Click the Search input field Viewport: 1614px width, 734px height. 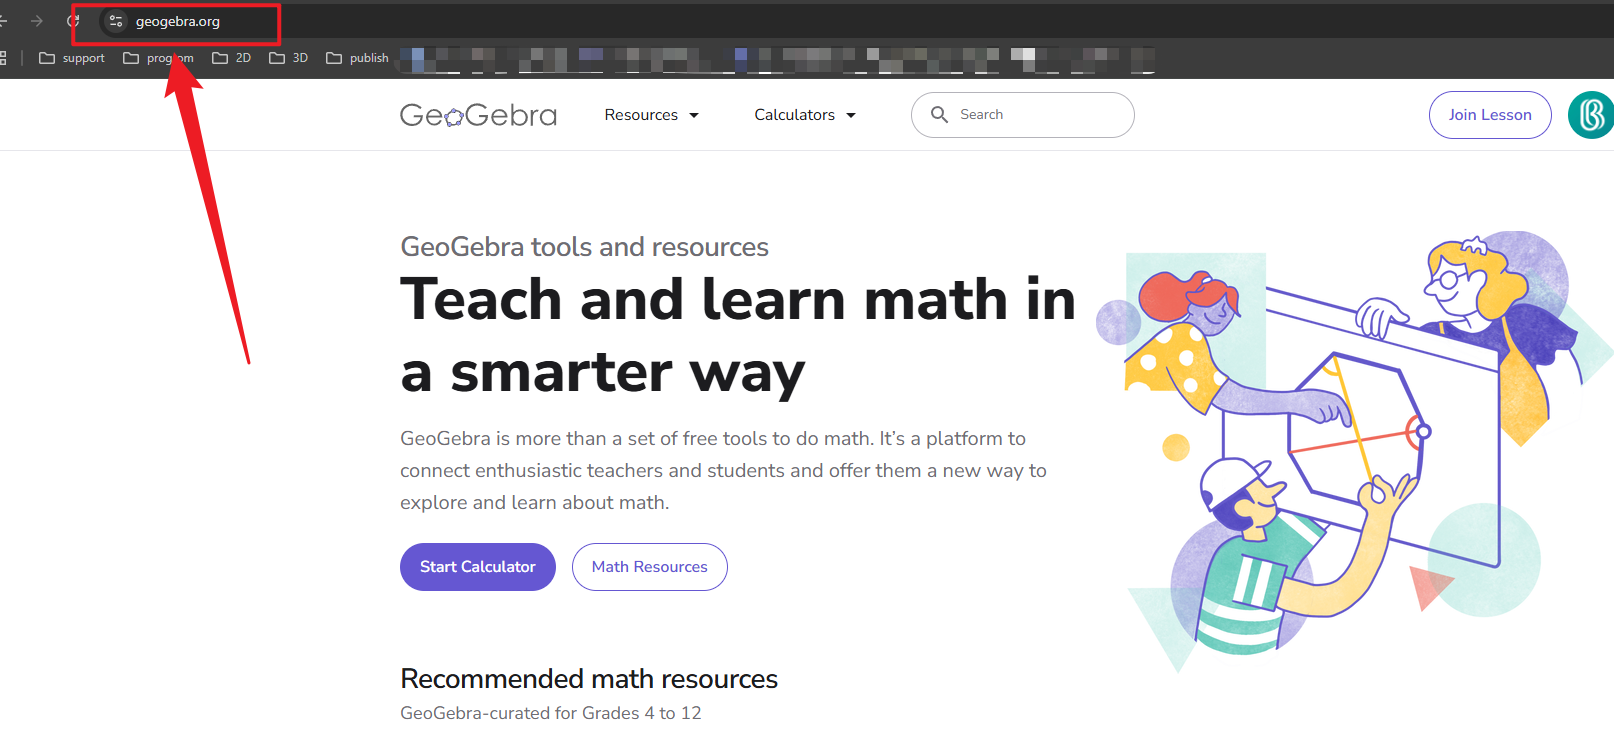click(1022, 115)
